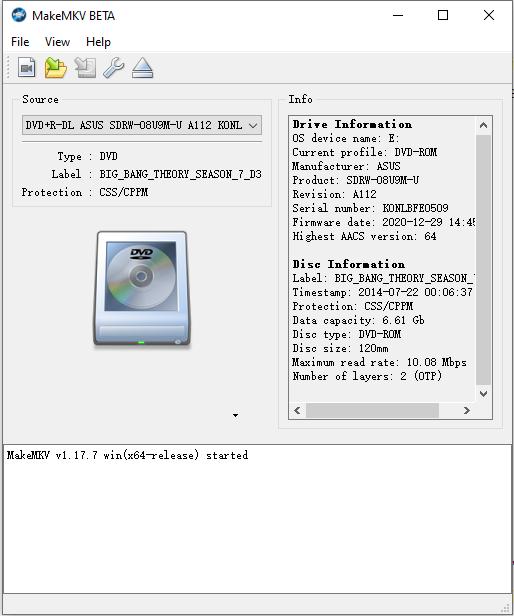514x616 pixels.
Task: Click the Info panel scroll right arrow
Action: (x=466, y=411)
